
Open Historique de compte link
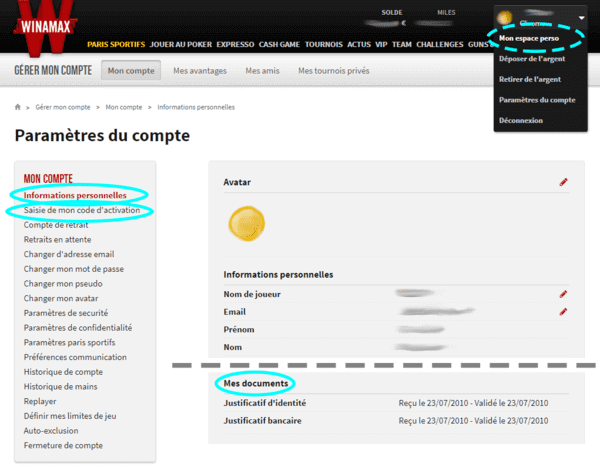pyautogui.click(x=63, y=372)
